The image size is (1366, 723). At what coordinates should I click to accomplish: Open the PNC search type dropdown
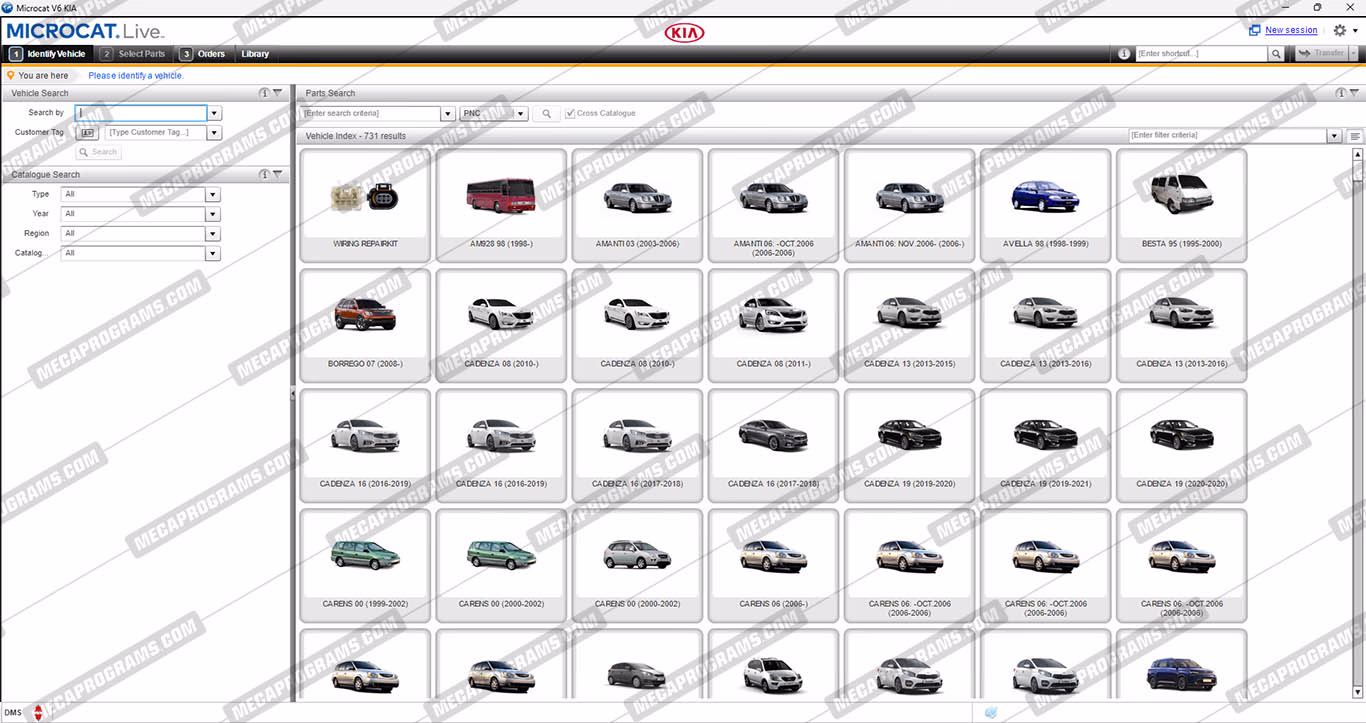[521, 114]
